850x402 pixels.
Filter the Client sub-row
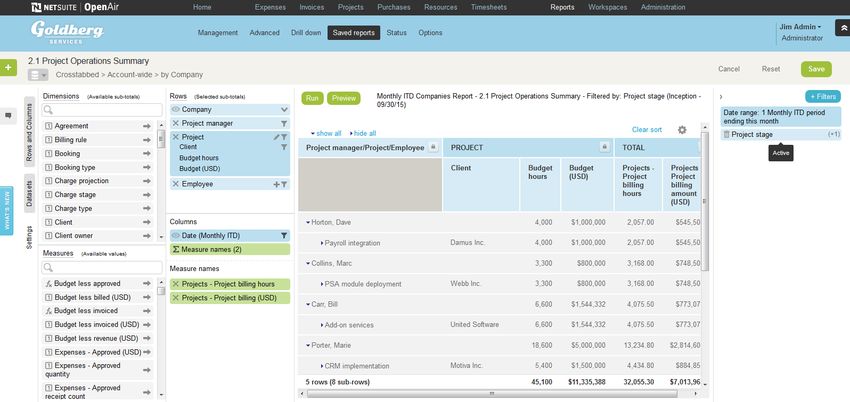pyautogui.click(x=284, y=147)
